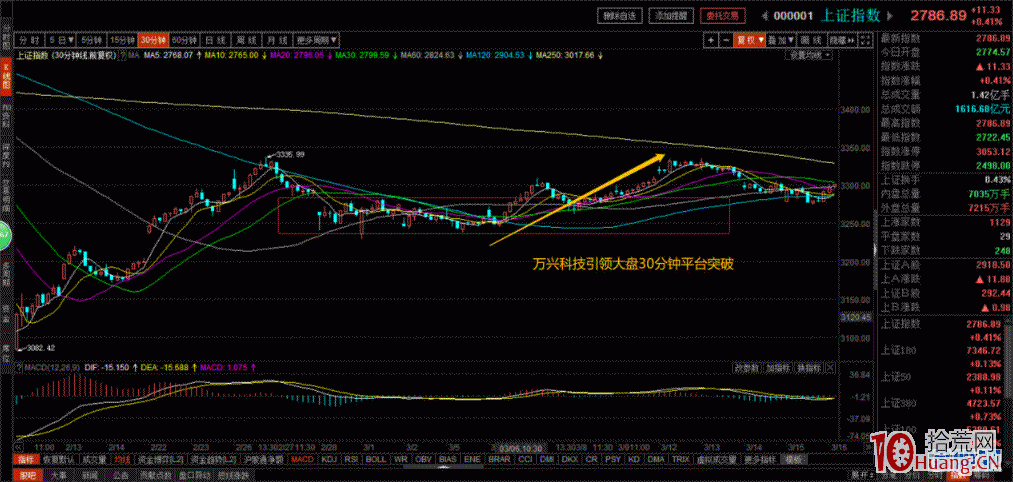Select the WR indicator tab
This screenshot has width=1013, height=482.
pyautogui.click(x=401, y=459)
